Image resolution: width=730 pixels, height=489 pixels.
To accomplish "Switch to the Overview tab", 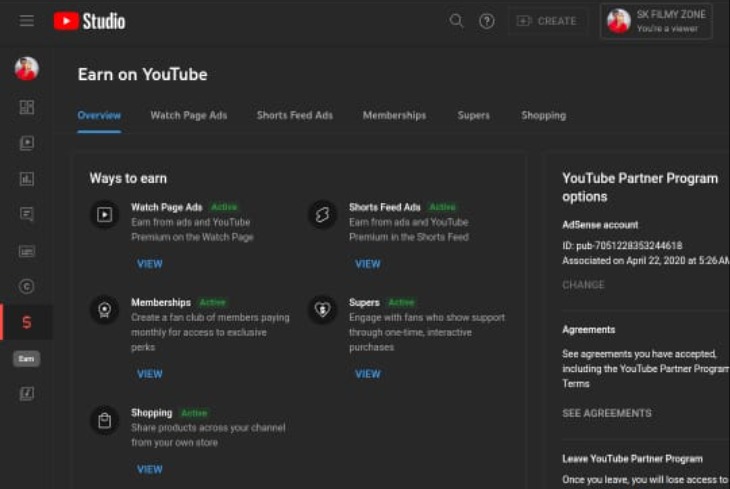I will (x=99, y=115).
